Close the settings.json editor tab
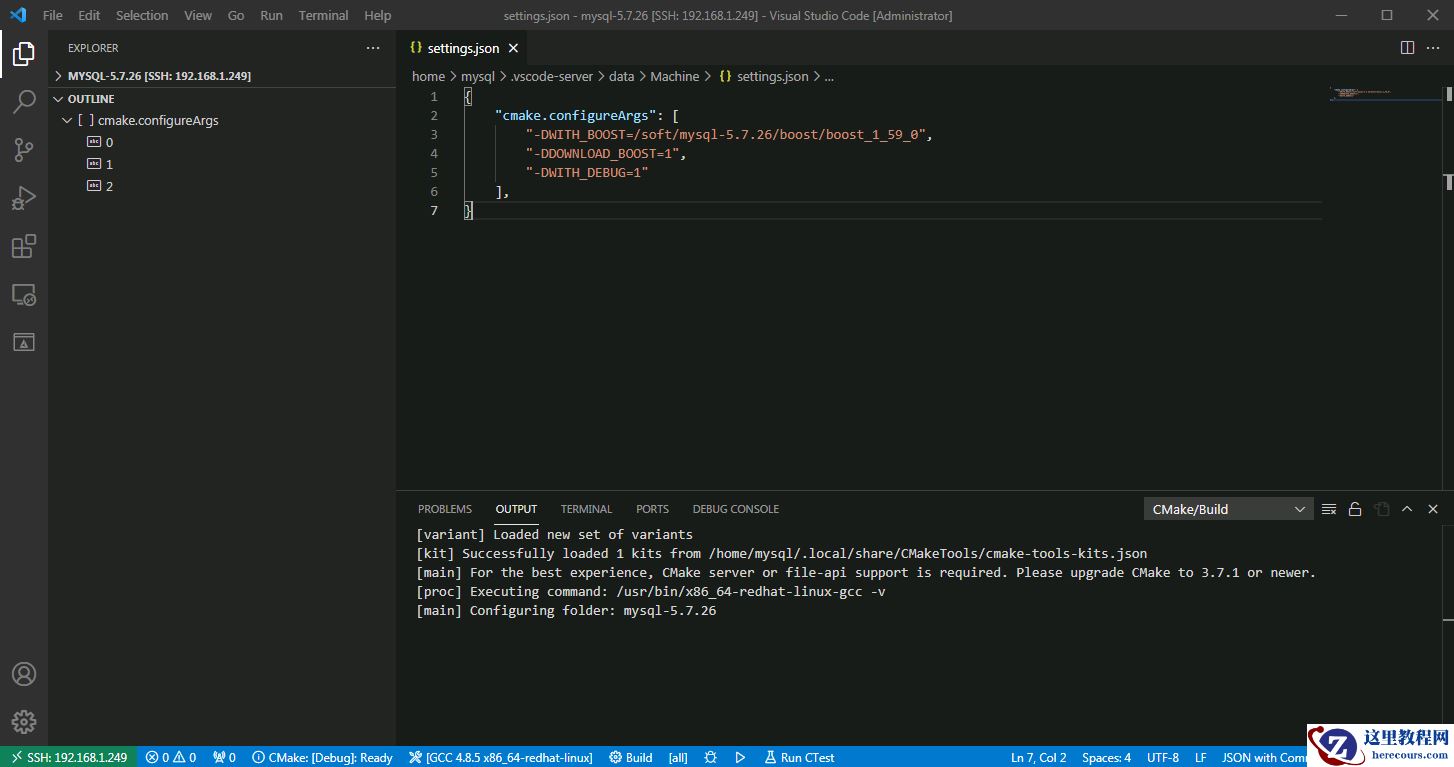Image resolution: width=1454 pixels, height=767 pixels. (x=513, y=48)
